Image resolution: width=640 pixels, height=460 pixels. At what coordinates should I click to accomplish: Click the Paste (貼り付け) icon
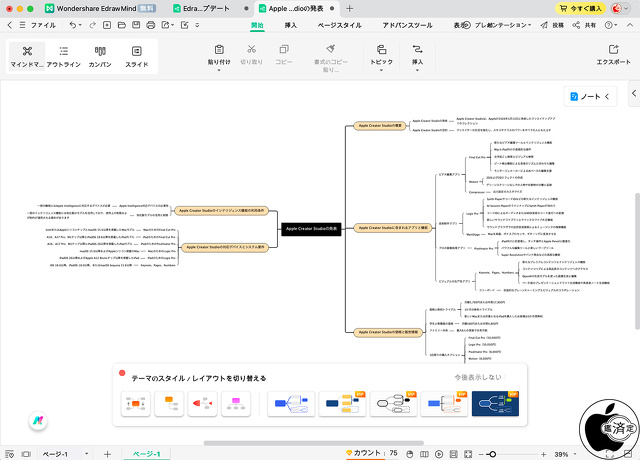pyautogui.click(x=219, y=50)
